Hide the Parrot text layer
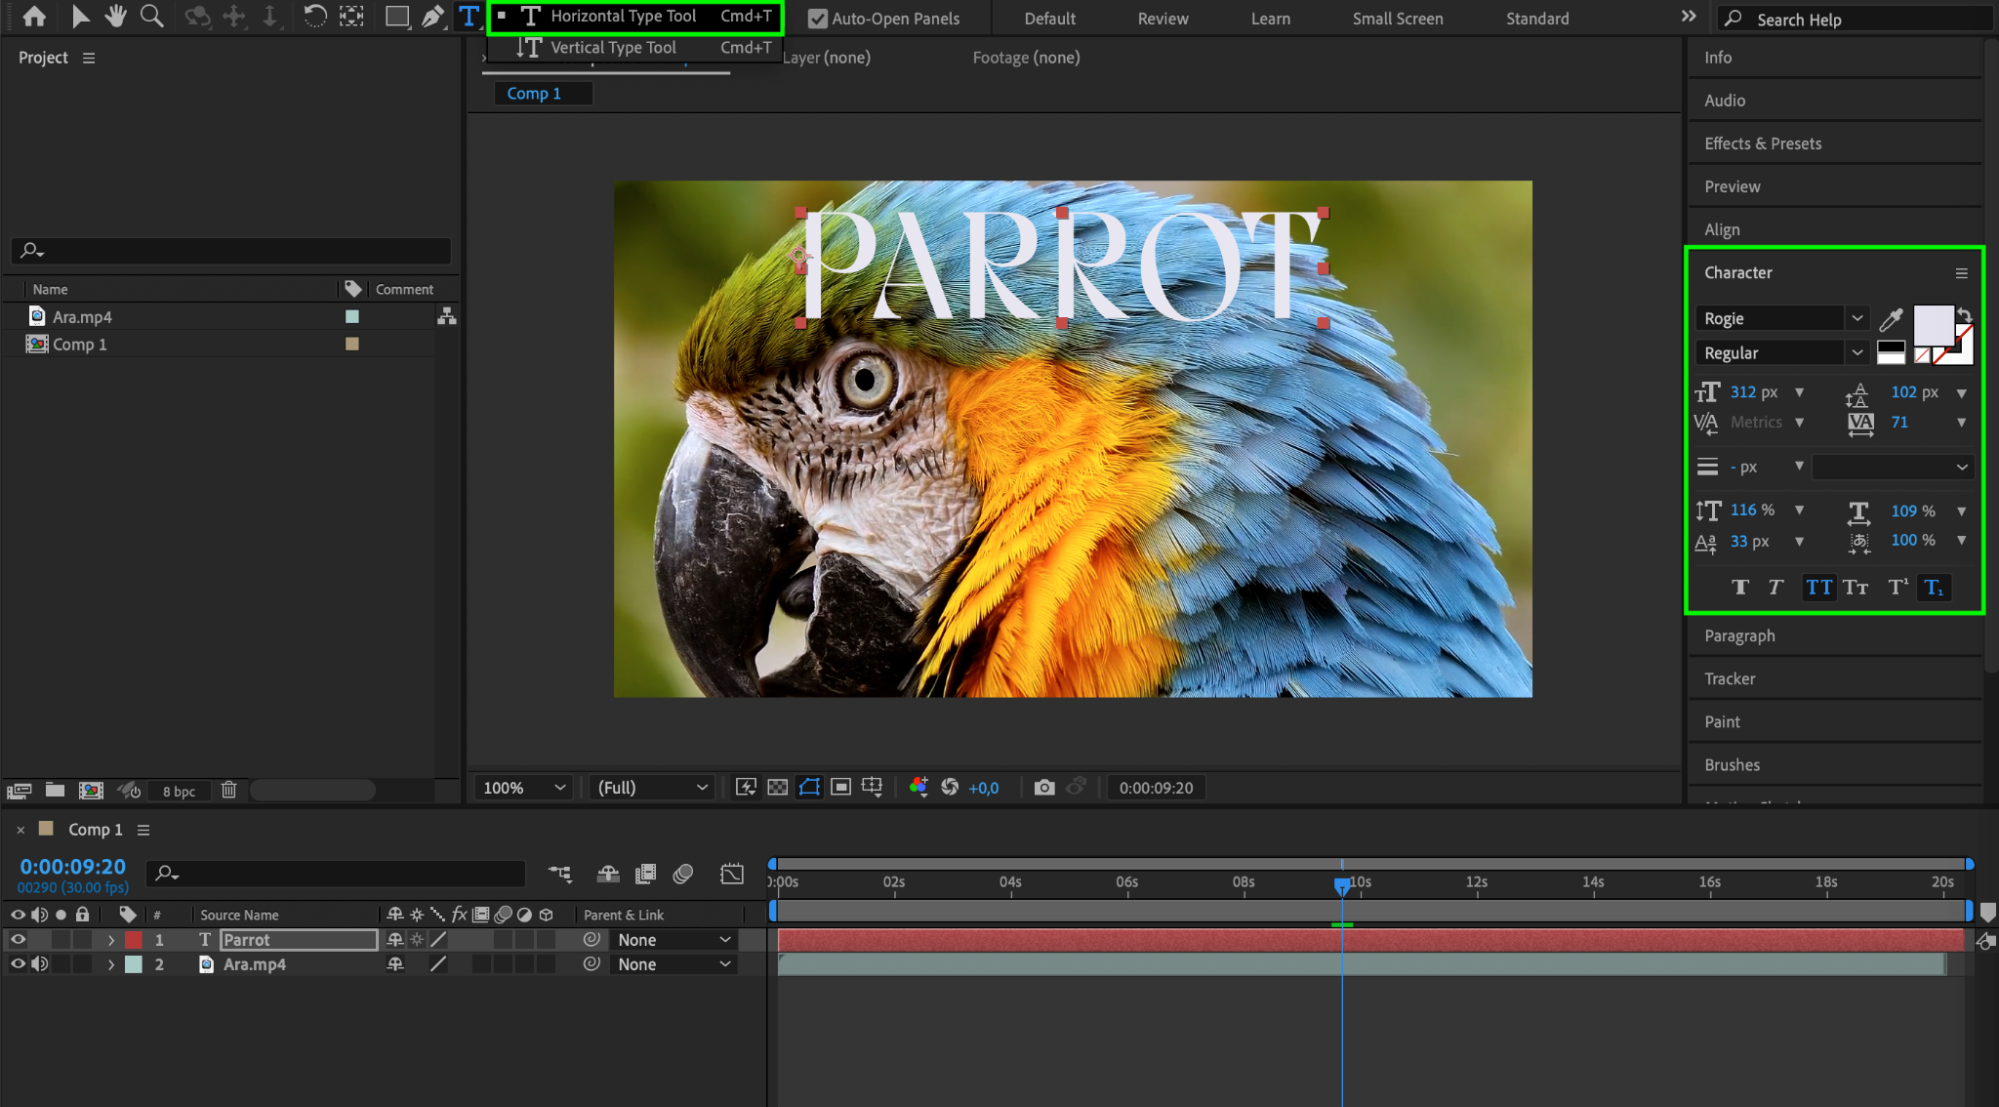Screen dimensions: 1999x1107 (x=18, y=940)
